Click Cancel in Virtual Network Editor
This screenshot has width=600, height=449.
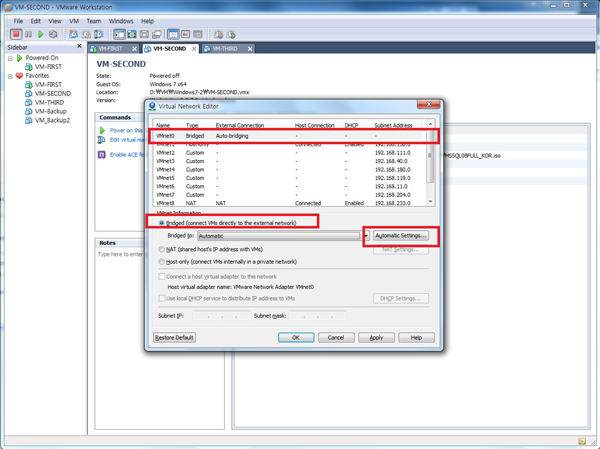(x=336, y=338)
